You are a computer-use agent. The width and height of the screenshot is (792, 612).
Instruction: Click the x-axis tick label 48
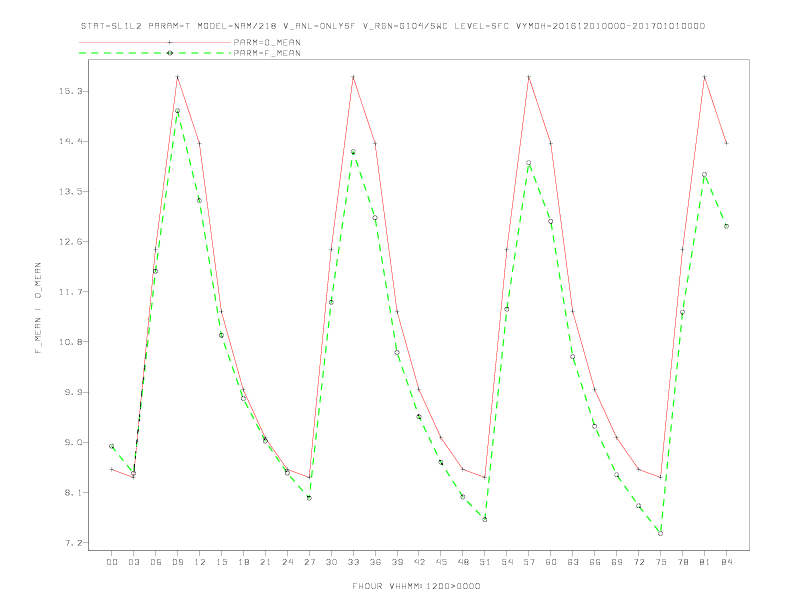click(463, 562)
